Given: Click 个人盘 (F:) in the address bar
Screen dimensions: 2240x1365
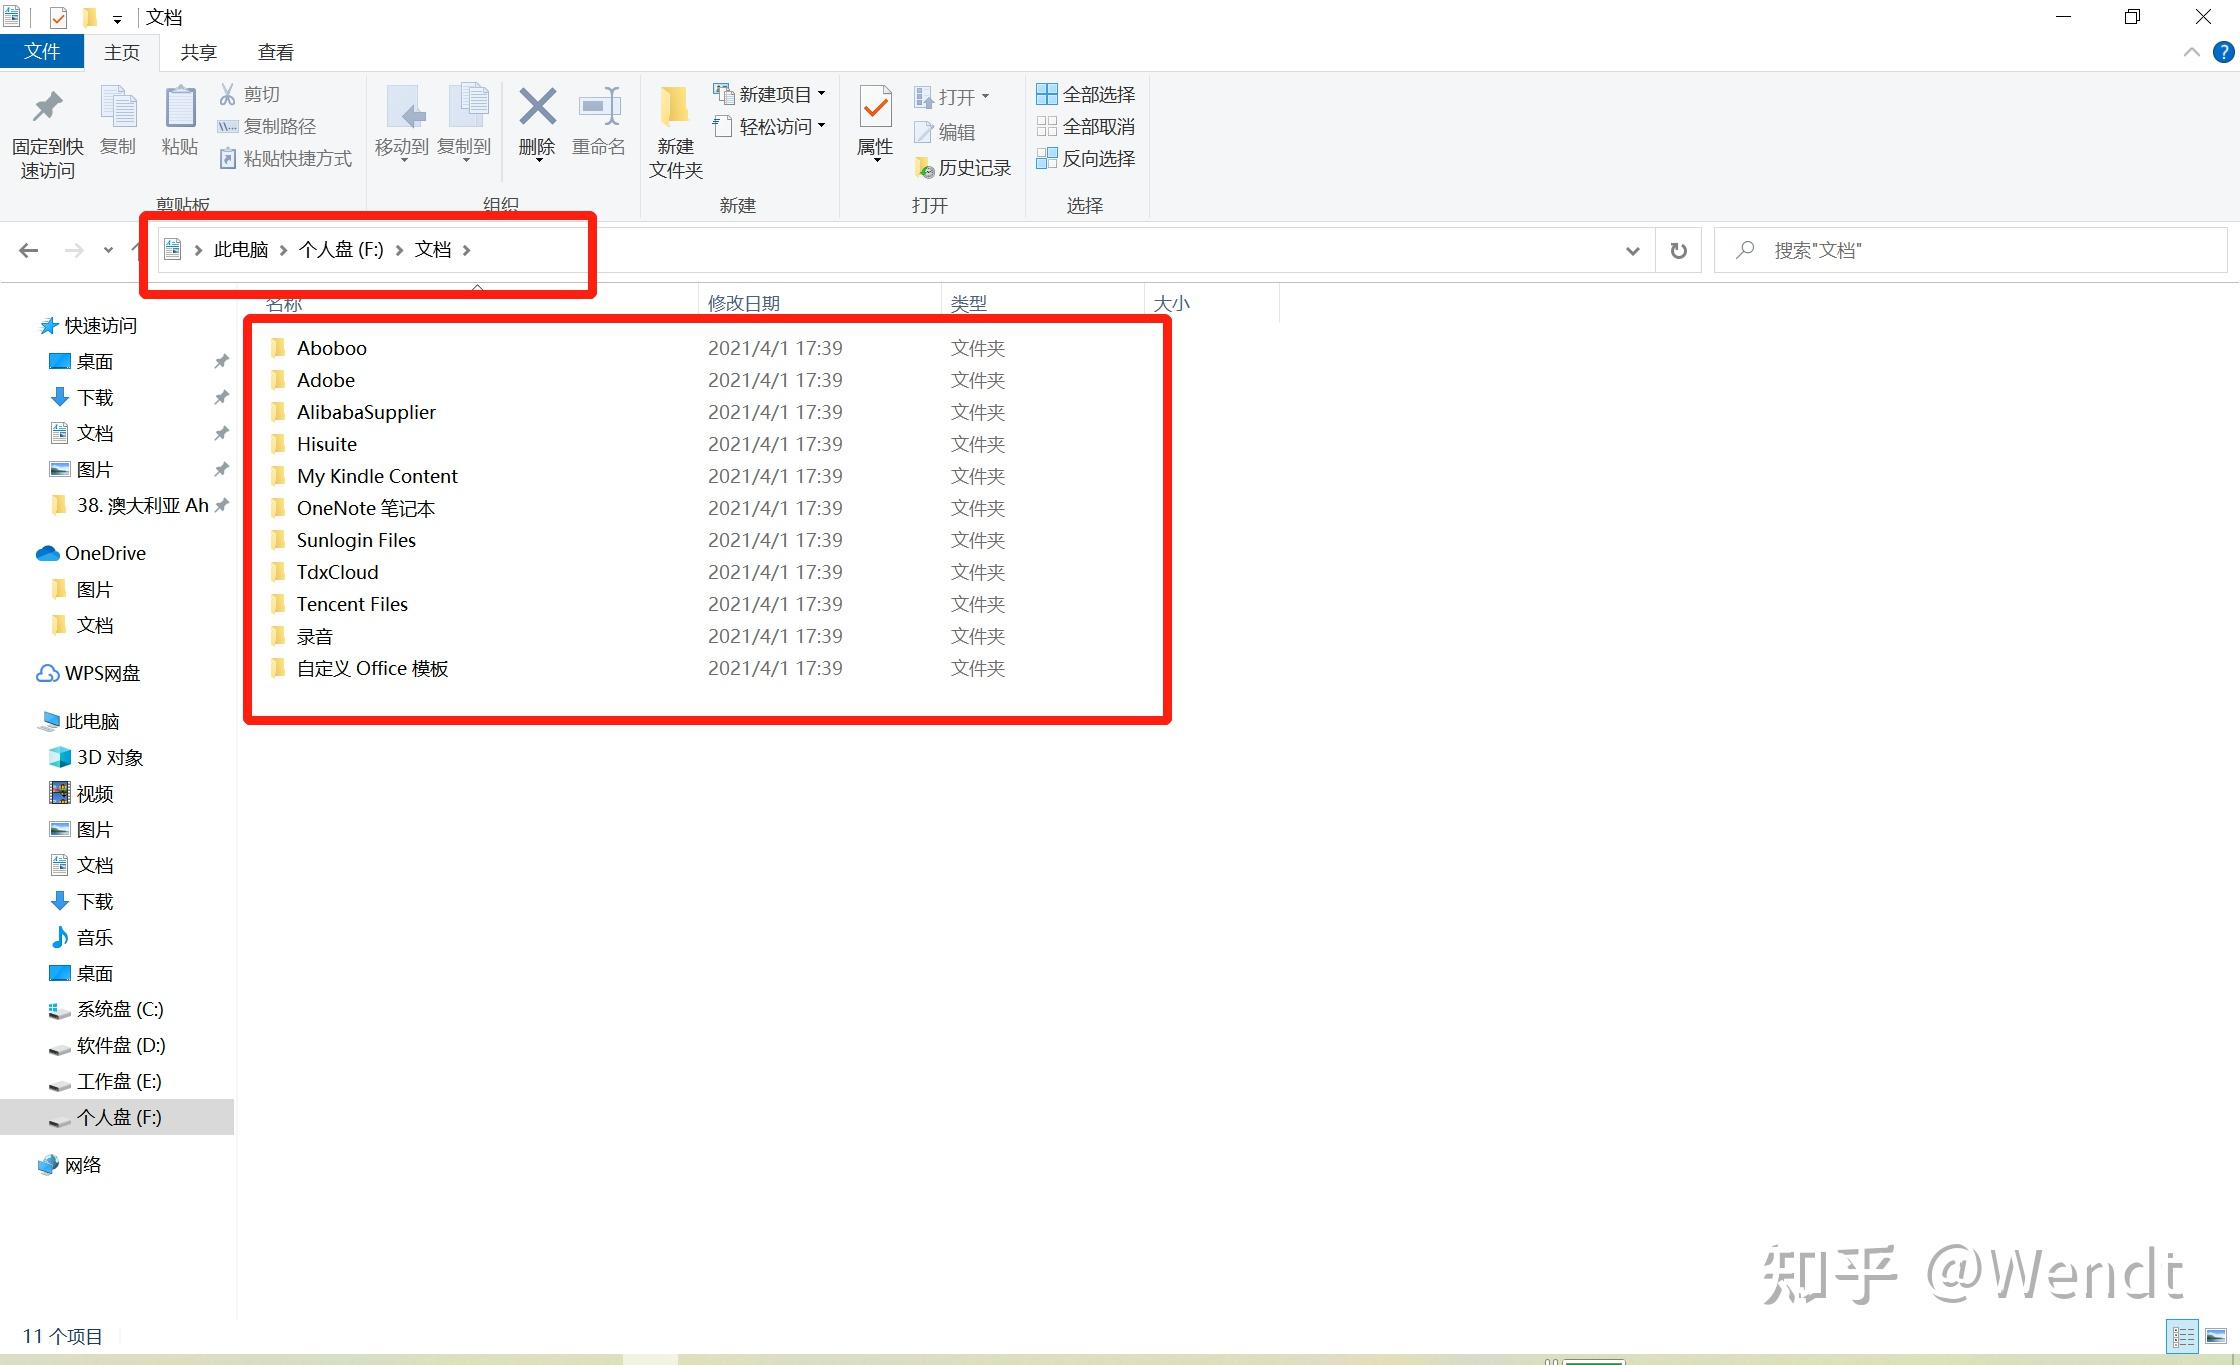Looking at the screenshot, I should tap(341, 250).
